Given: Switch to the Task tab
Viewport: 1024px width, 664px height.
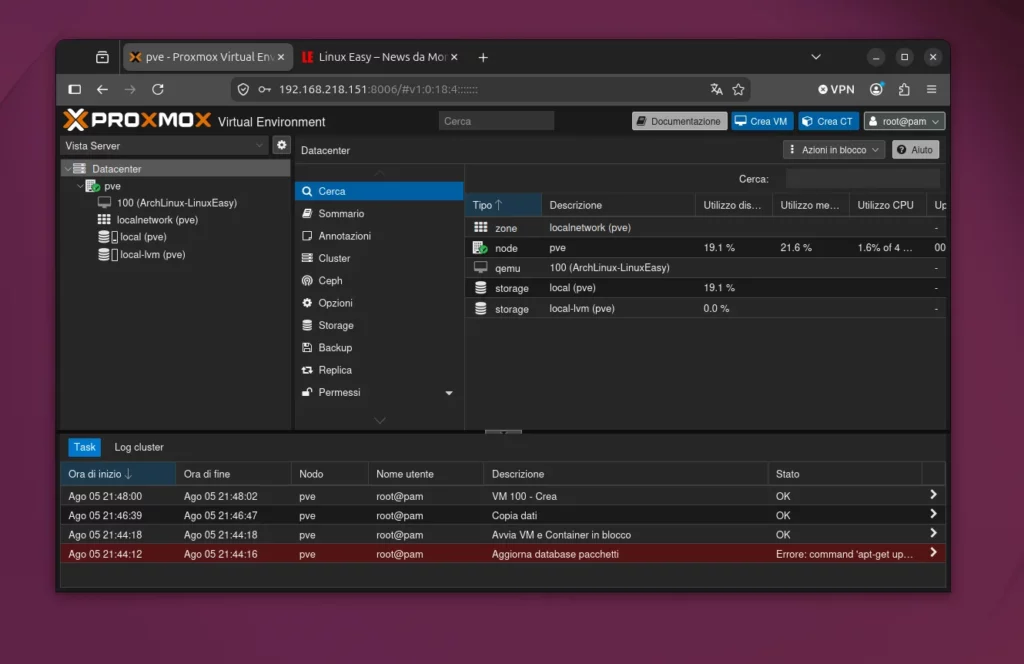Looking at the screenshot, I should pos(84,447).
